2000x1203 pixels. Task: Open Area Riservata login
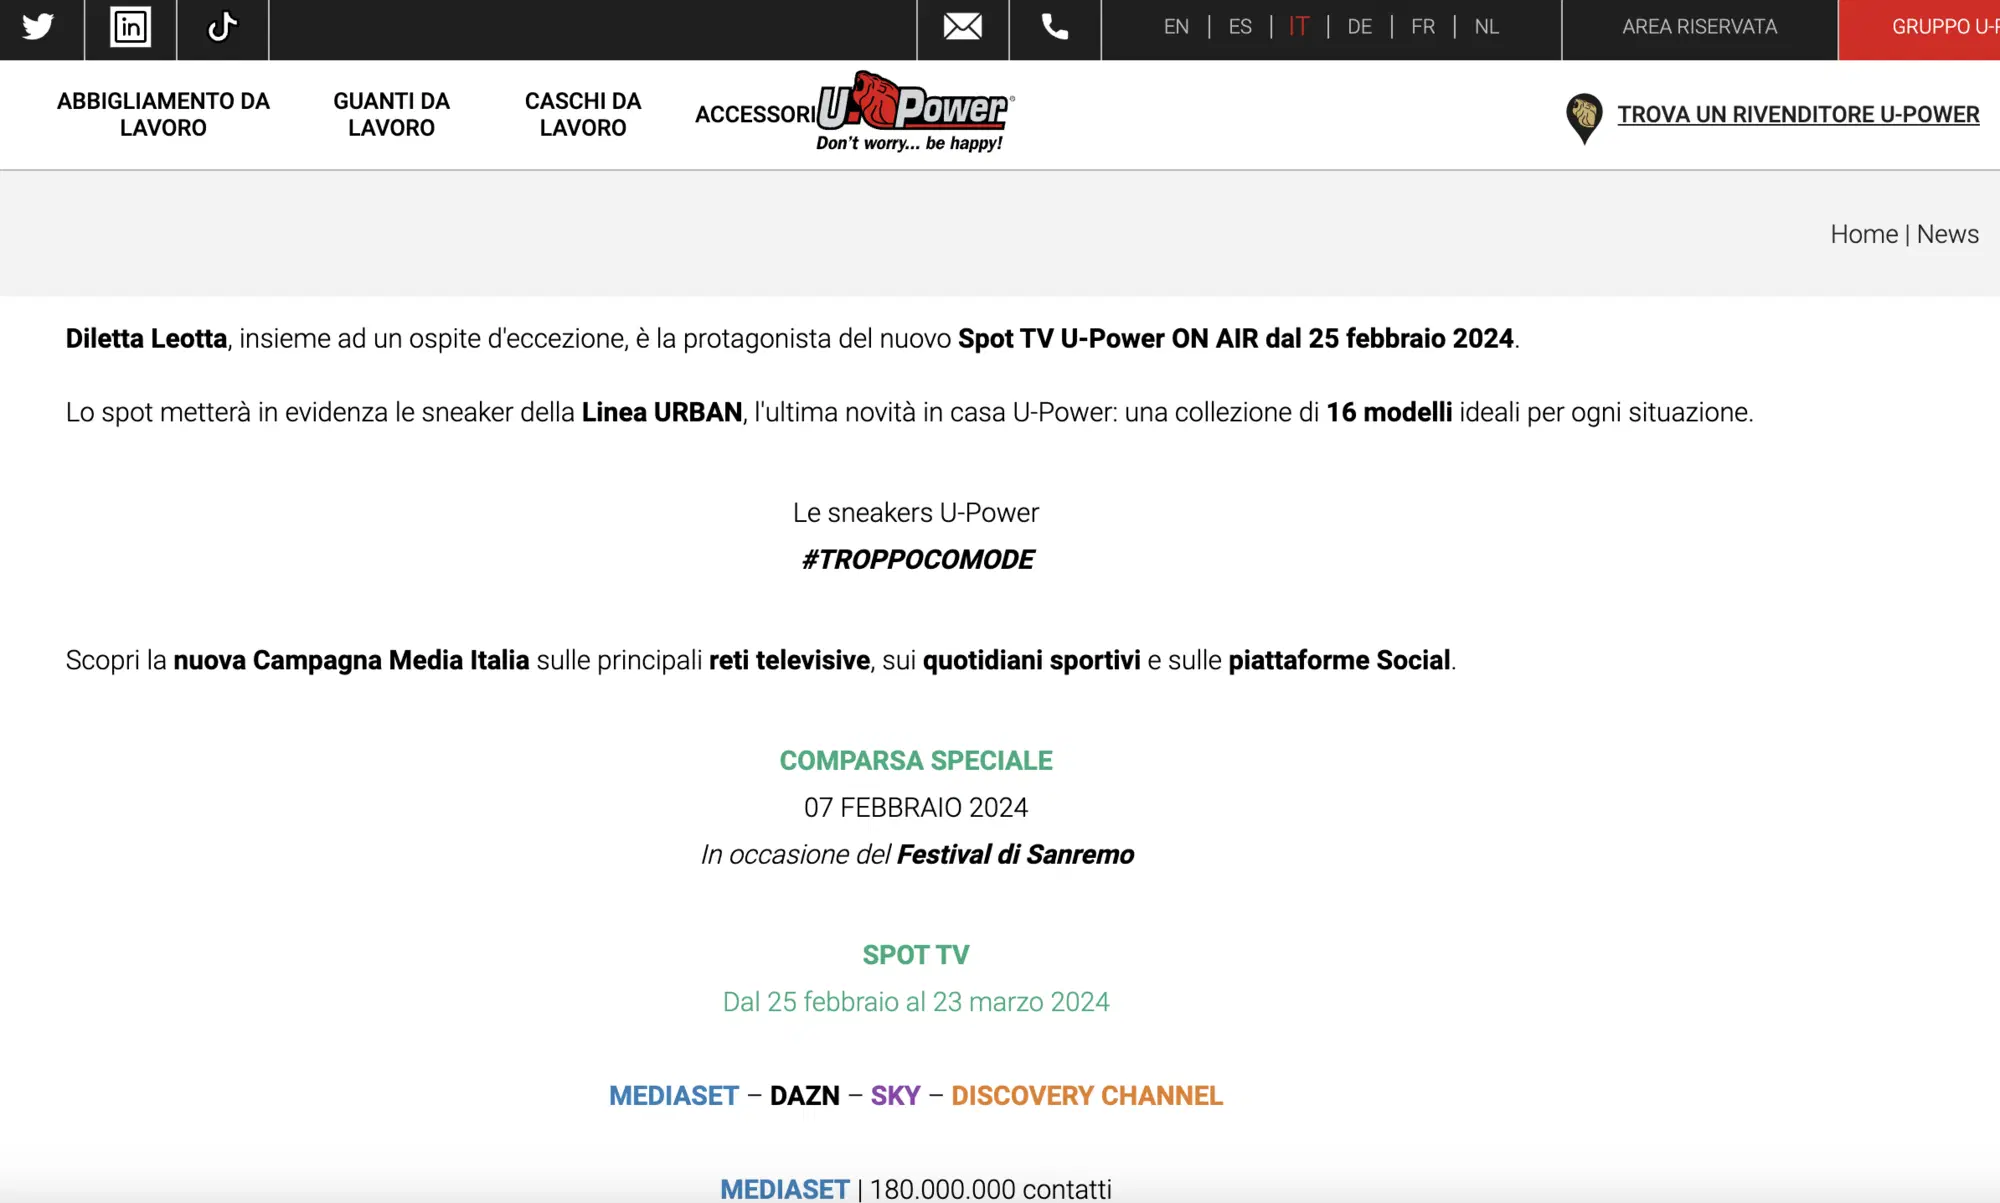pos(1699,27)
